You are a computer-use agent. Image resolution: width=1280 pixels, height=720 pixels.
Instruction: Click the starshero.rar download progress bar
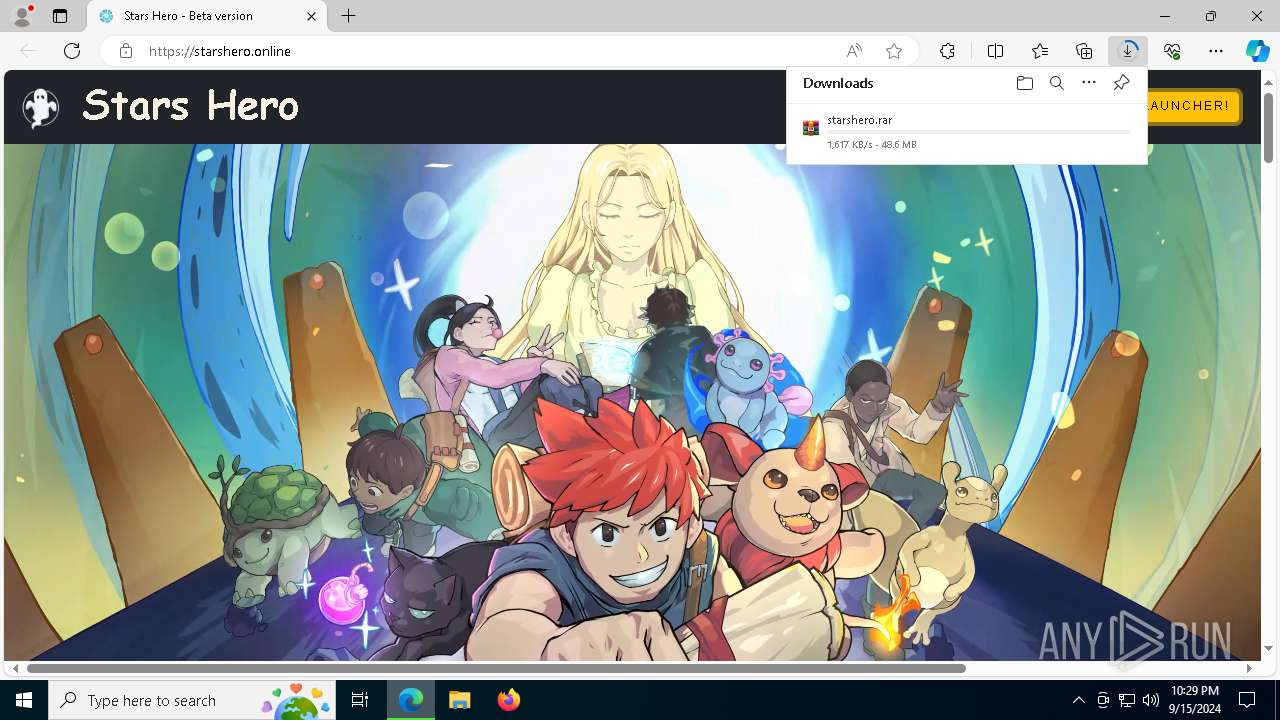(x=978, y=132)
